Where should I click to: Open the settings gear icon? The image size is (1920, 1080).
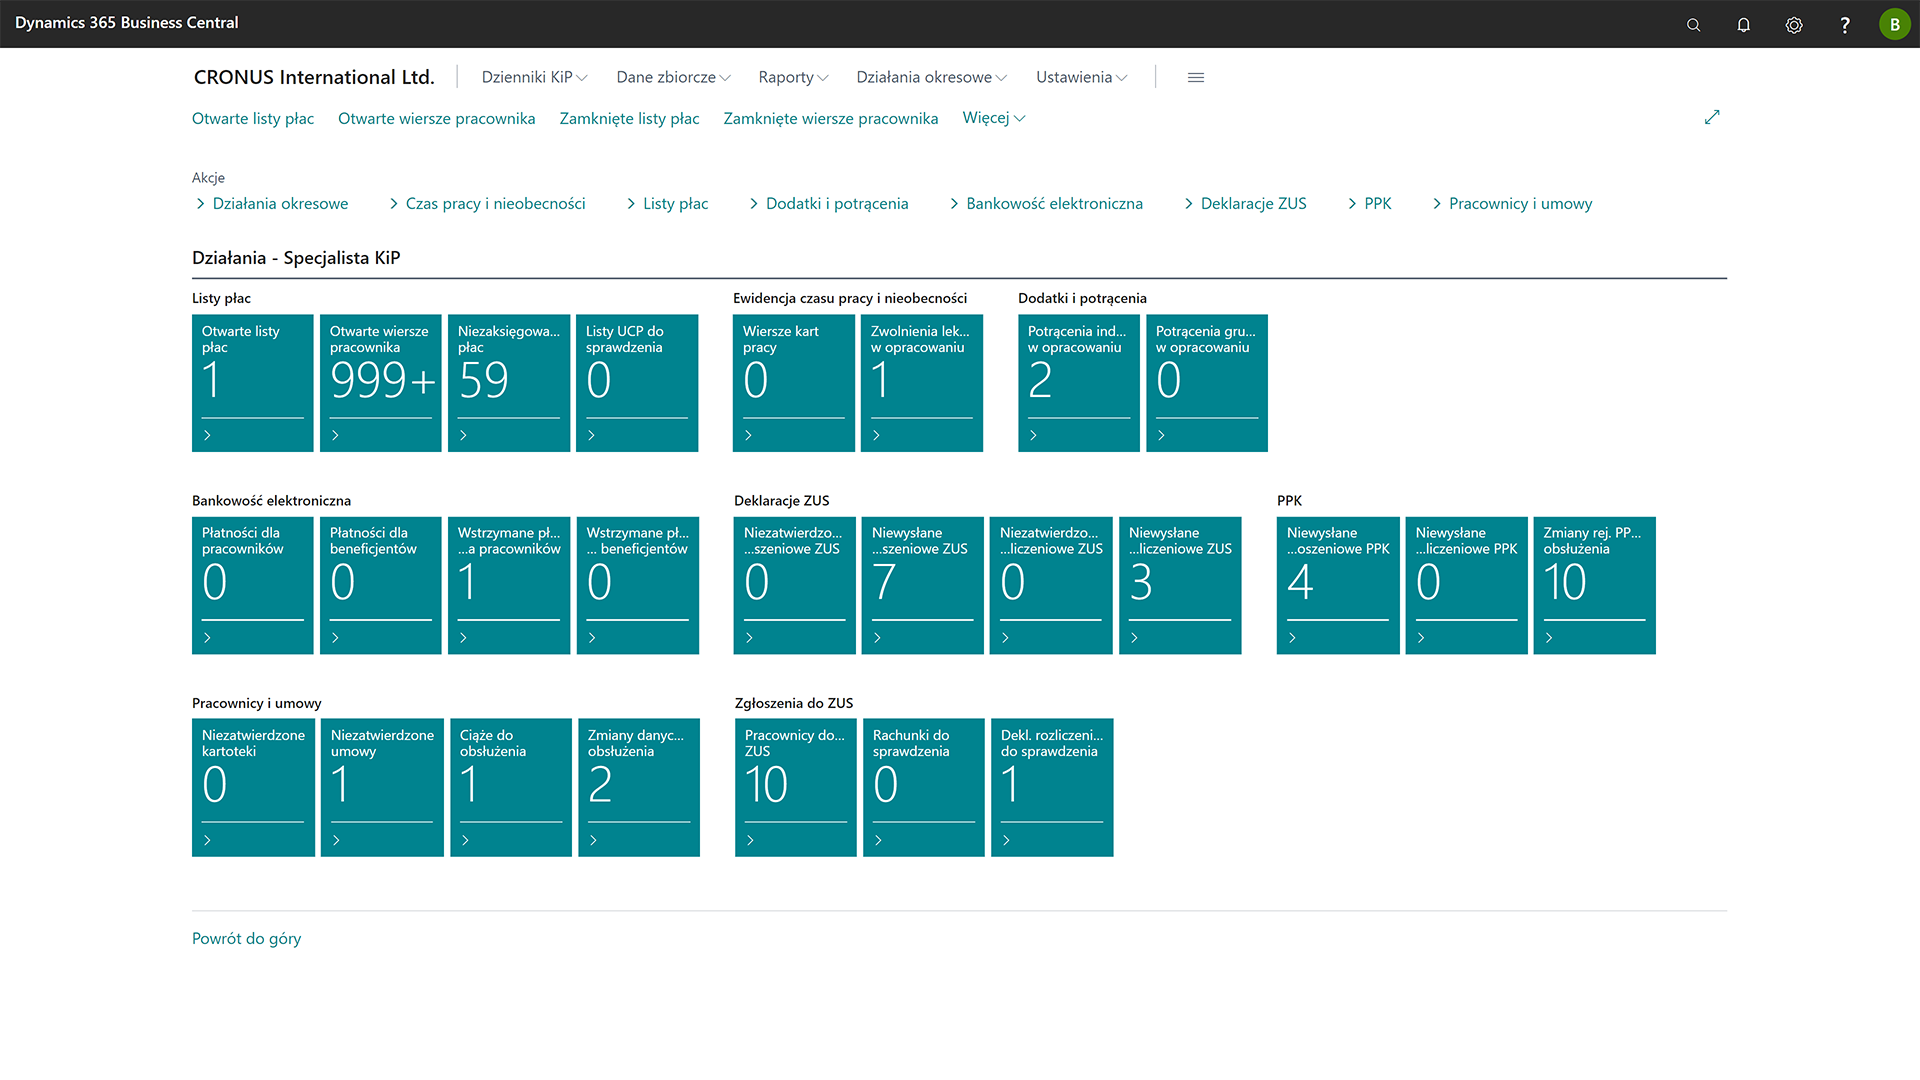[x=1794, y=25]
